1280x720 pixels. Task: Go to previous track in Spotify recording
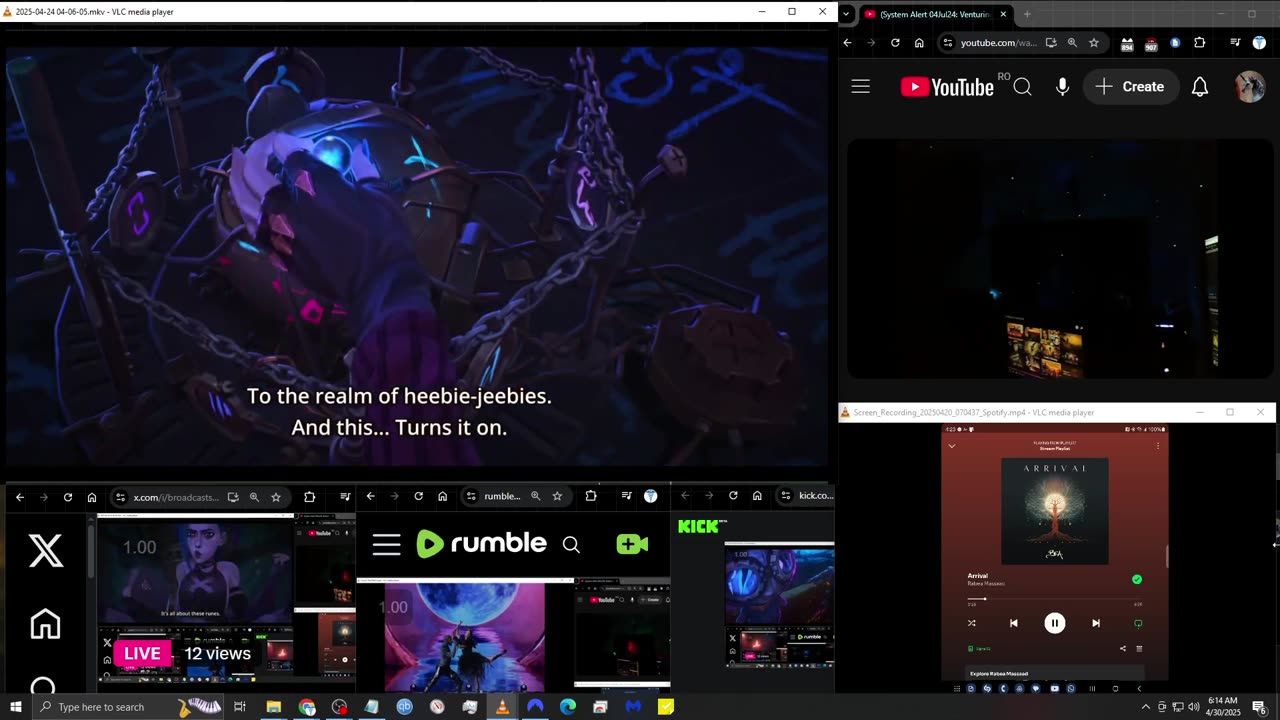[x=1013, y=623]
